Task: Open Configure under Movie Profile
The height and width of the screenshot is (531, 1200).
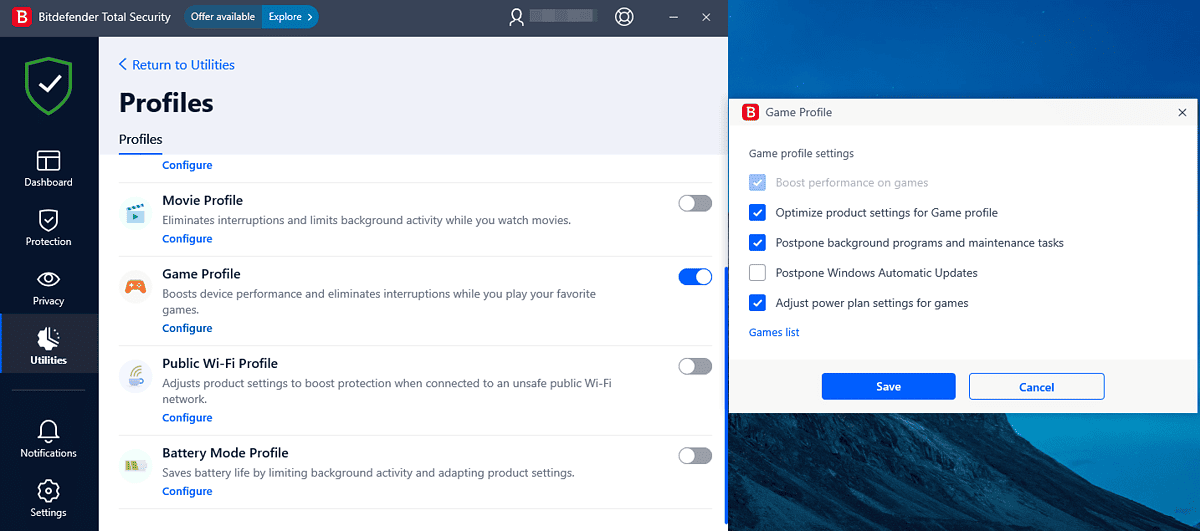Action: [x=187, y=239]
